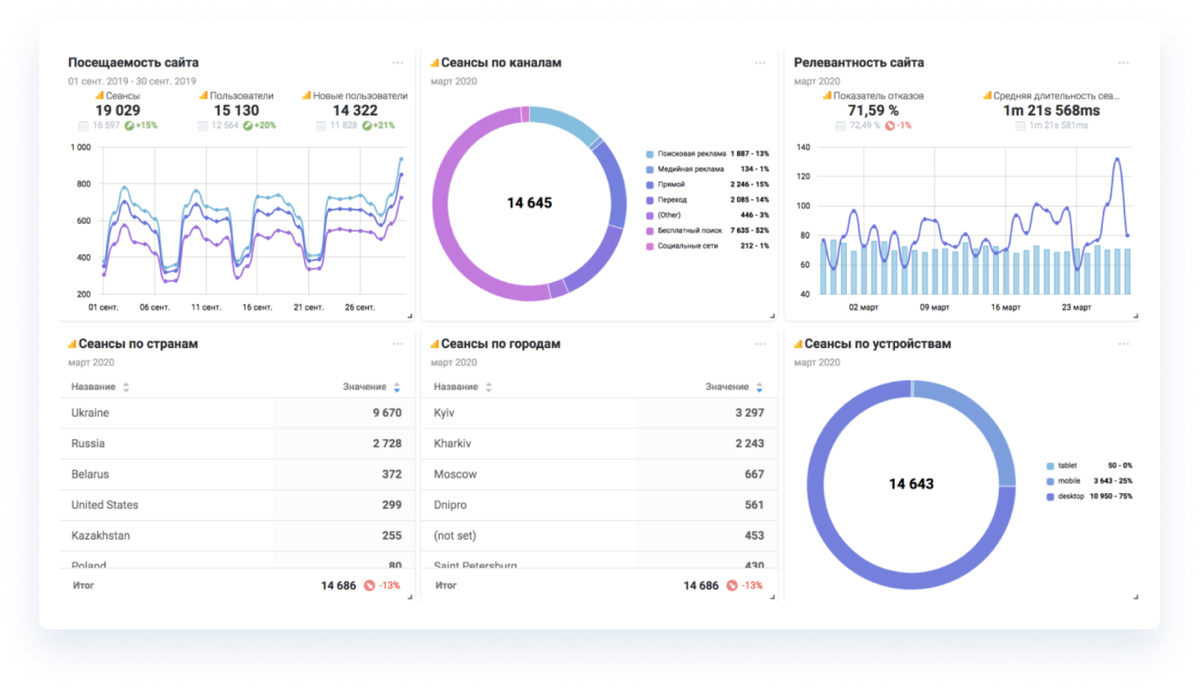Click the Russia row in countries table

(x=237, y=444)
